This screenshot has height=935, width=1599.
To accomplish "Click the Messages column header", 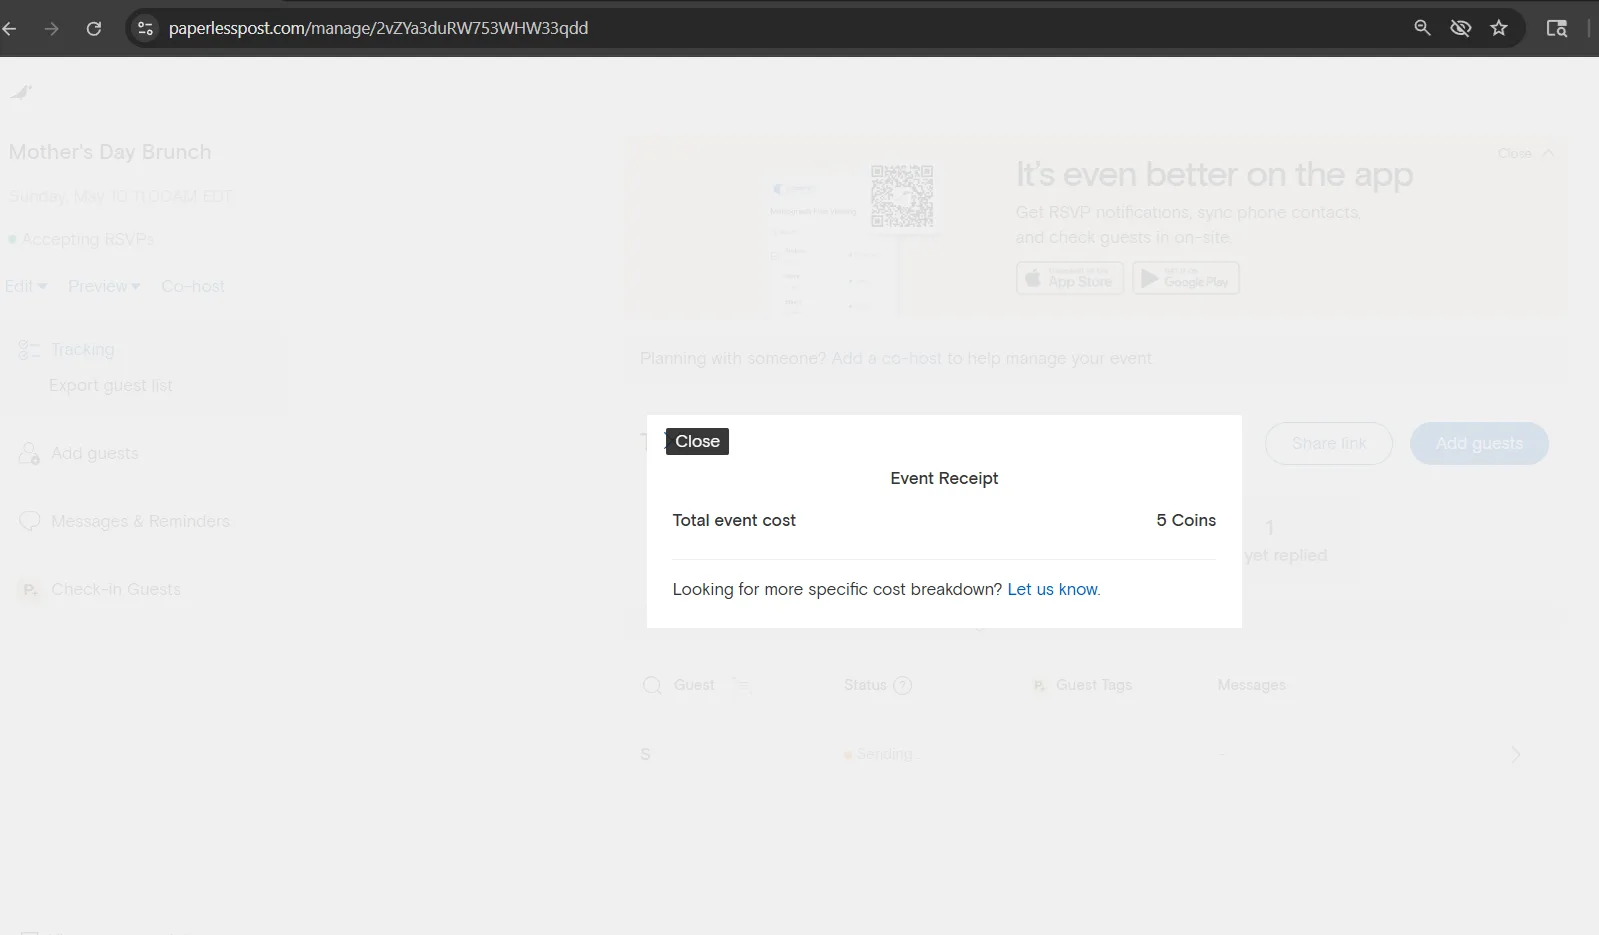I will click(x=1251, y=685).
